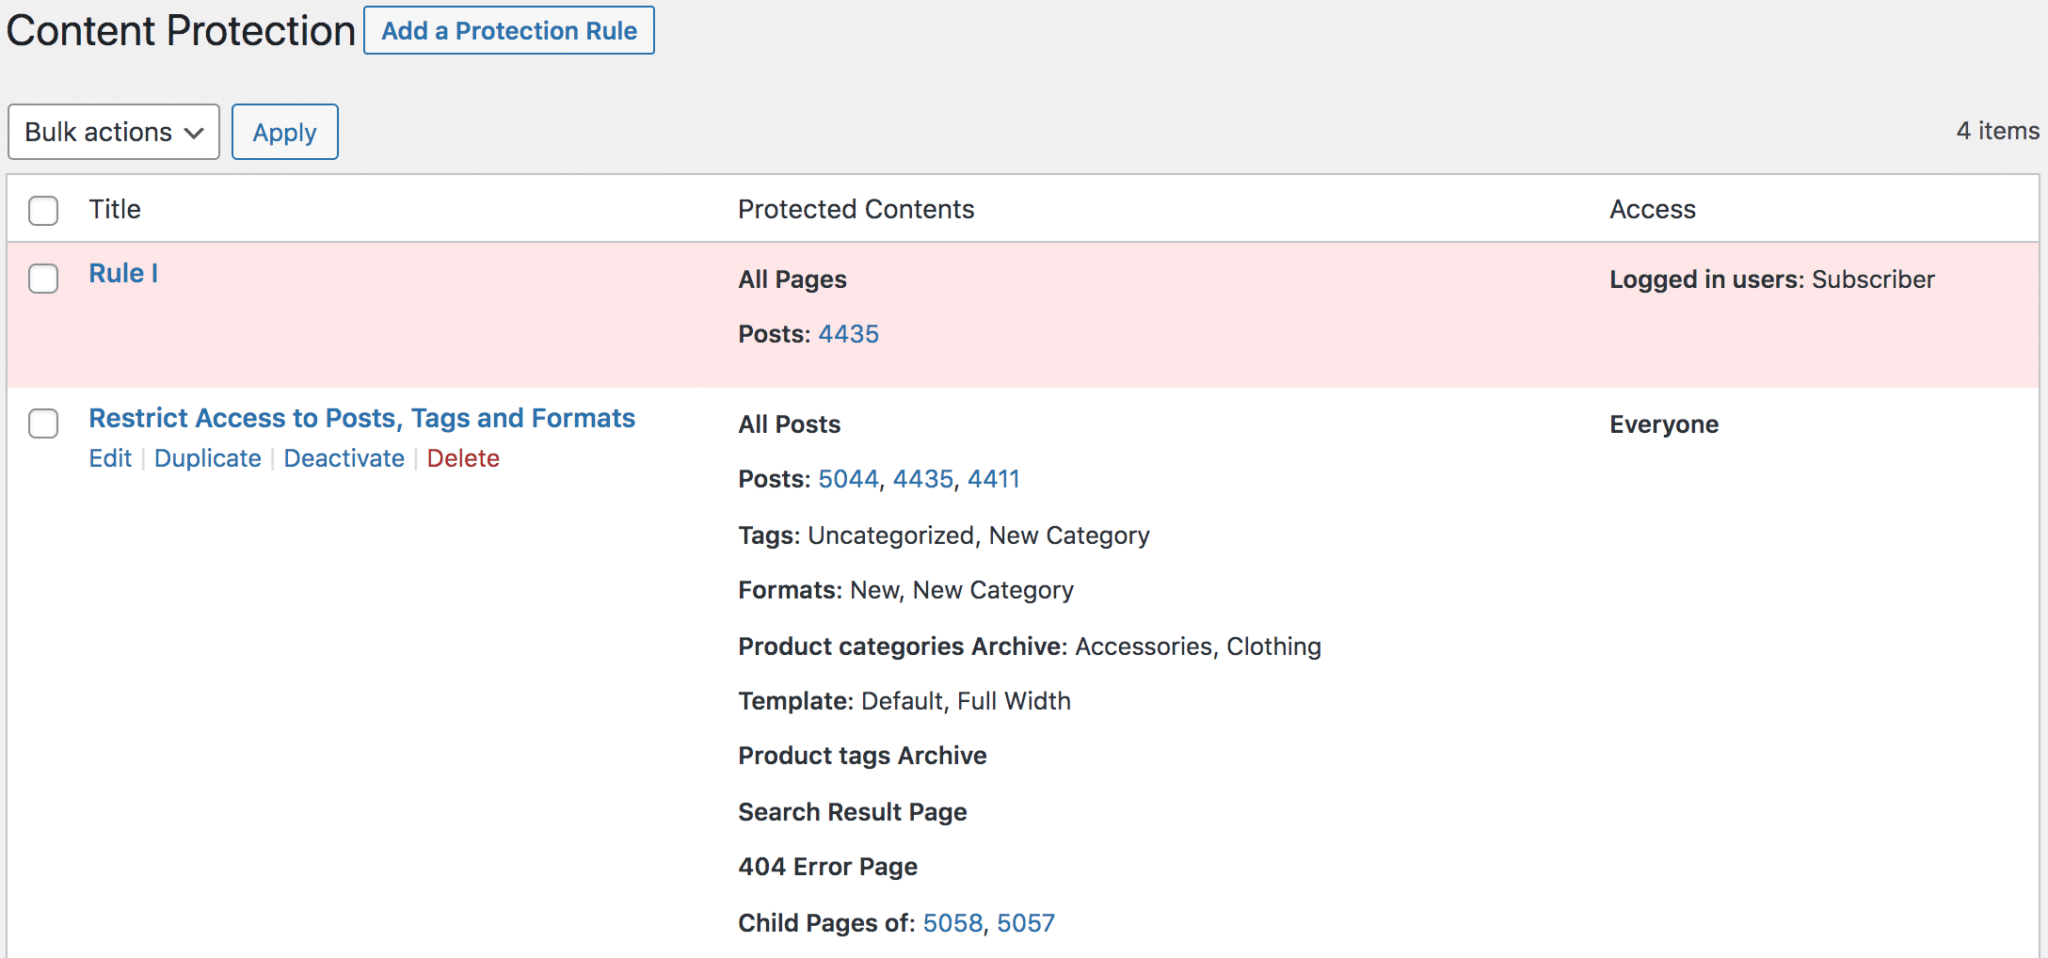Click the 'All Pages' text

pos(793,279)
